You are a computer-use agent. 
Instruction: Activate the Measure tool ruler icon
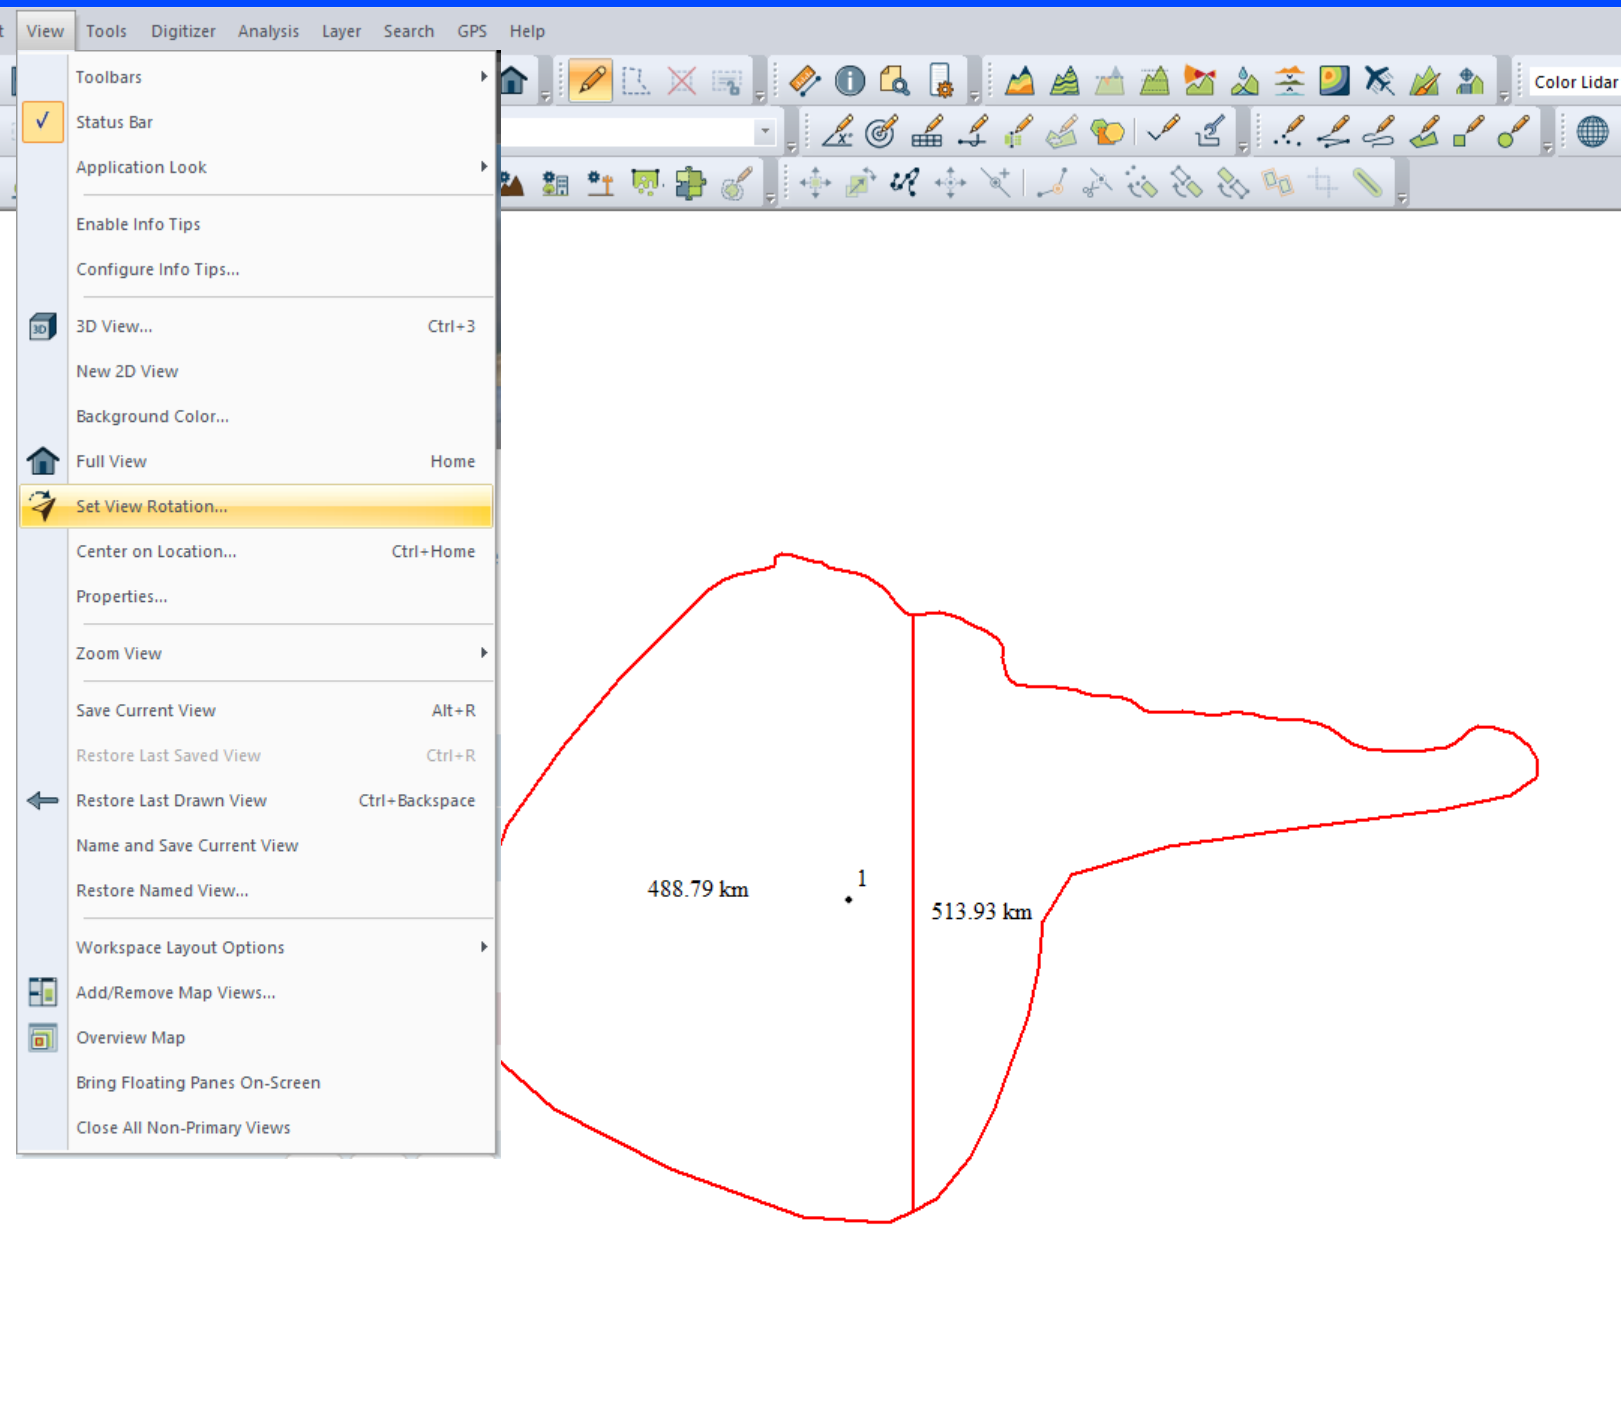[805, 81]
